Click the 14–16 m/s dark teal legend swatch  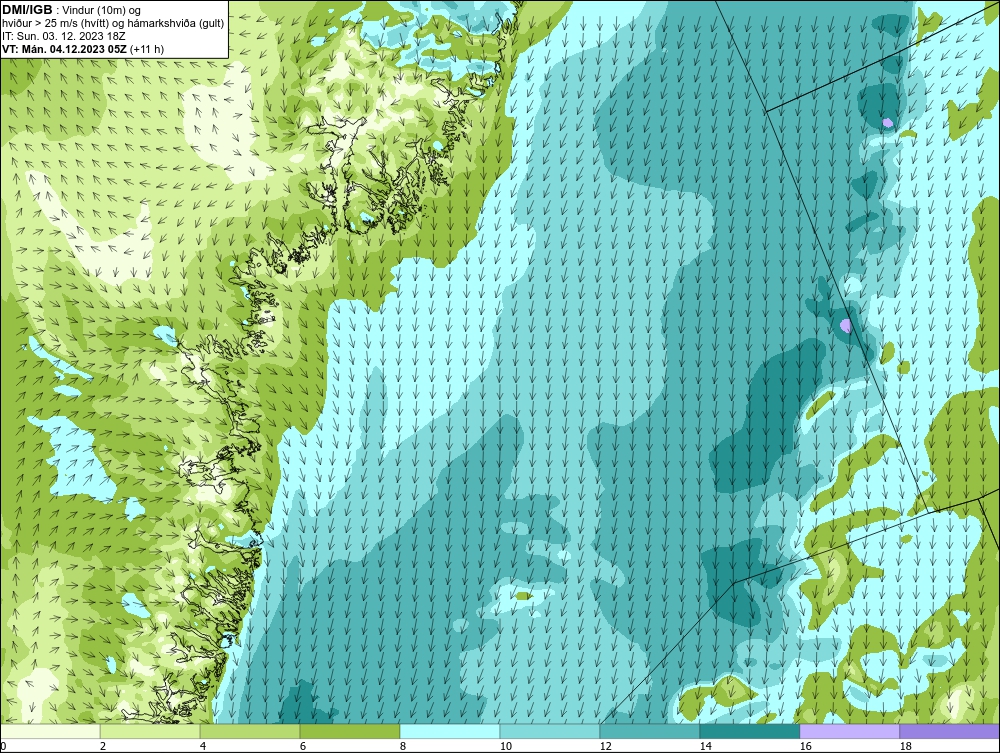(749, 731)
